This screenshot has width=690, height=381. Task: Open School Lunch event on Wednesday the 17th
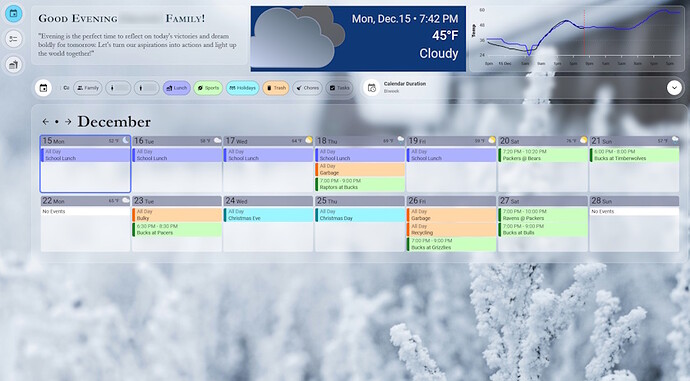[x=268, y=155]
